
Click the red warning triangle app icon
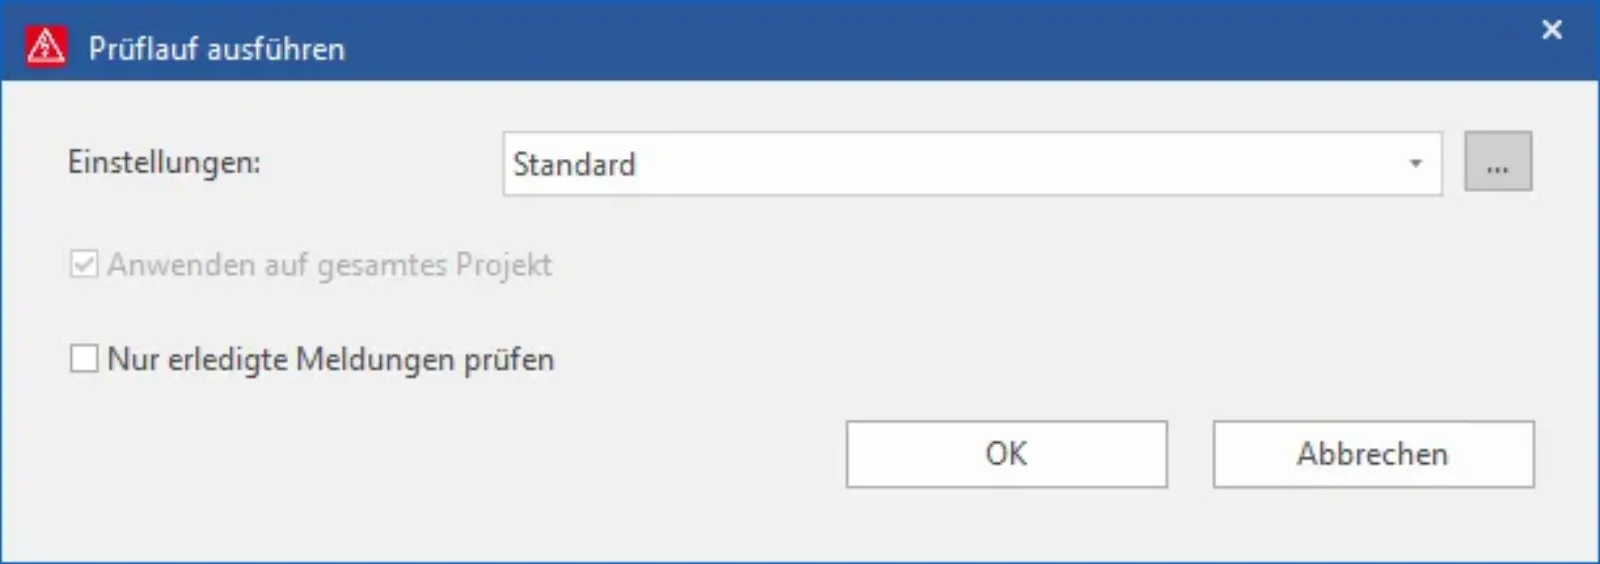click(46, 47)
